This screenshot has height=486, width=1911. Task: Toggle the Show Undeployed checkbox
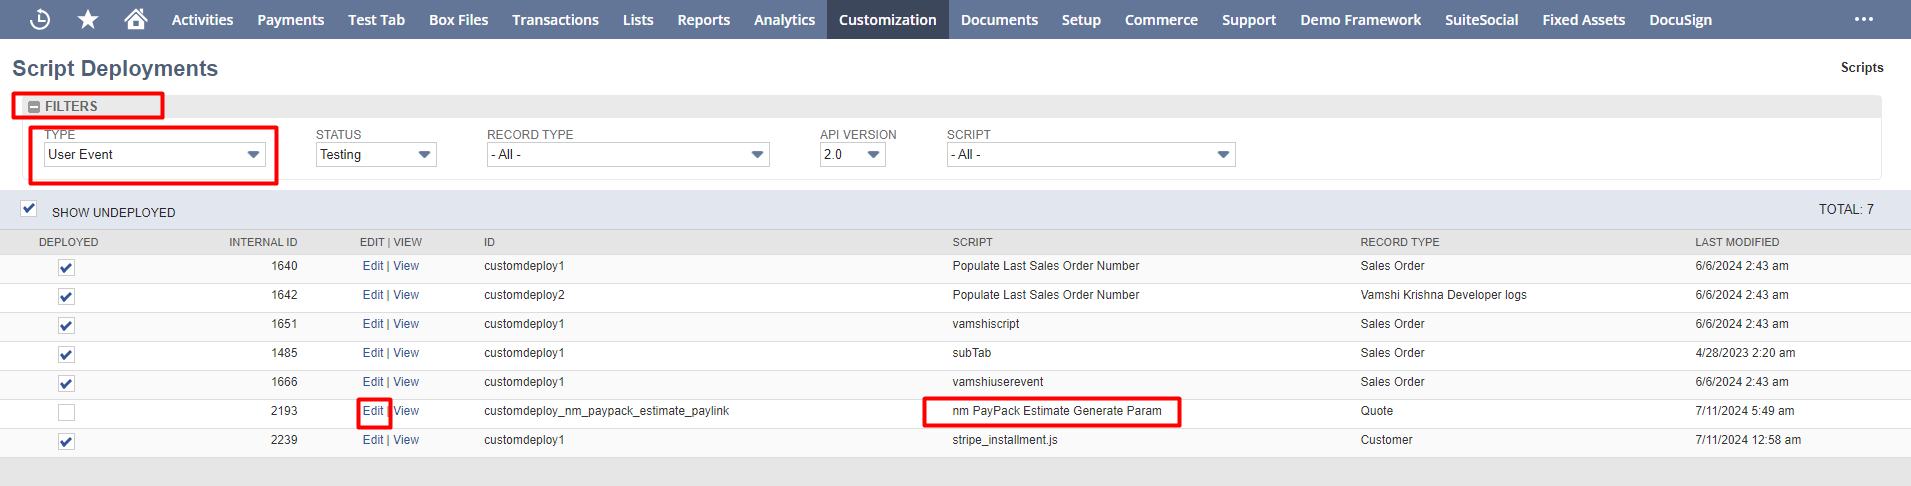(29, 209)
